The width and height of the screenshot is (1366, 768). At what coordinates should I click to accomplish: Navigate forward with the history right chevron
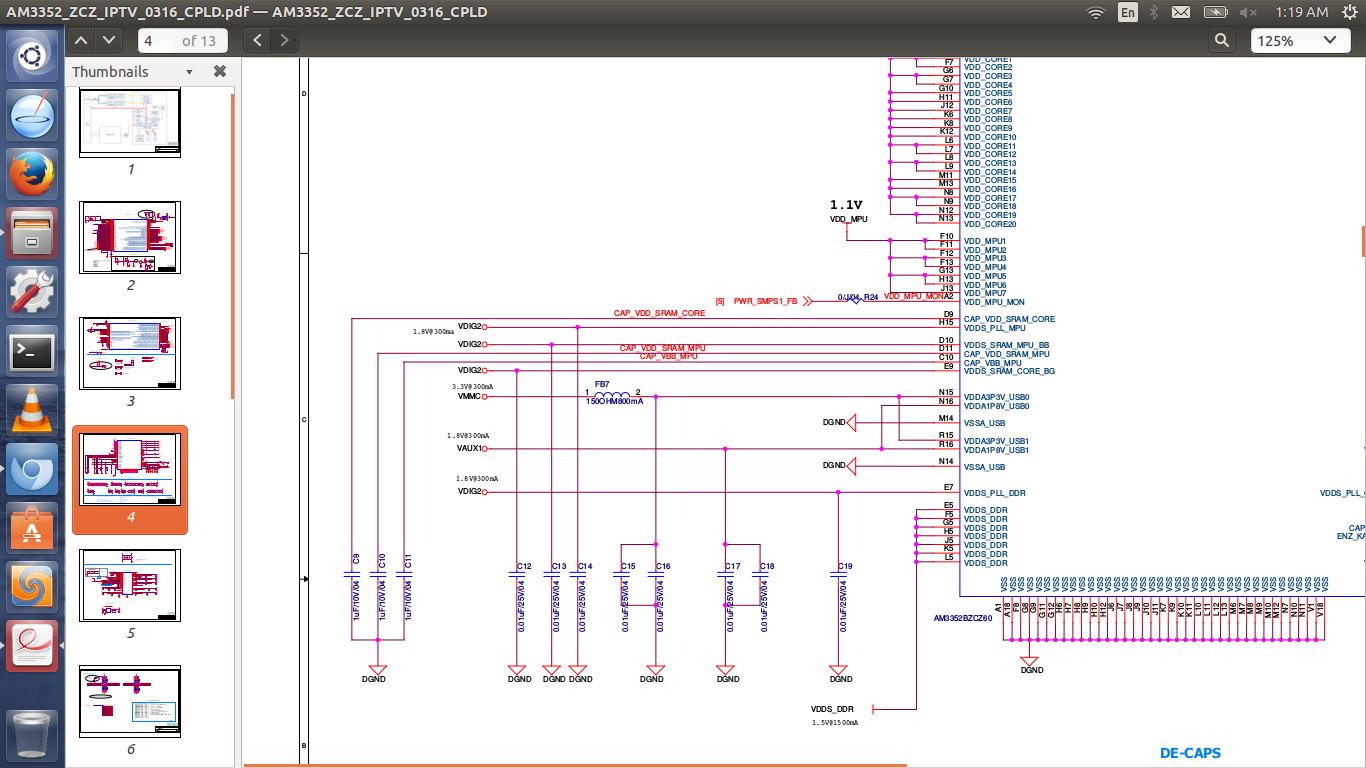tap(284, 40)
